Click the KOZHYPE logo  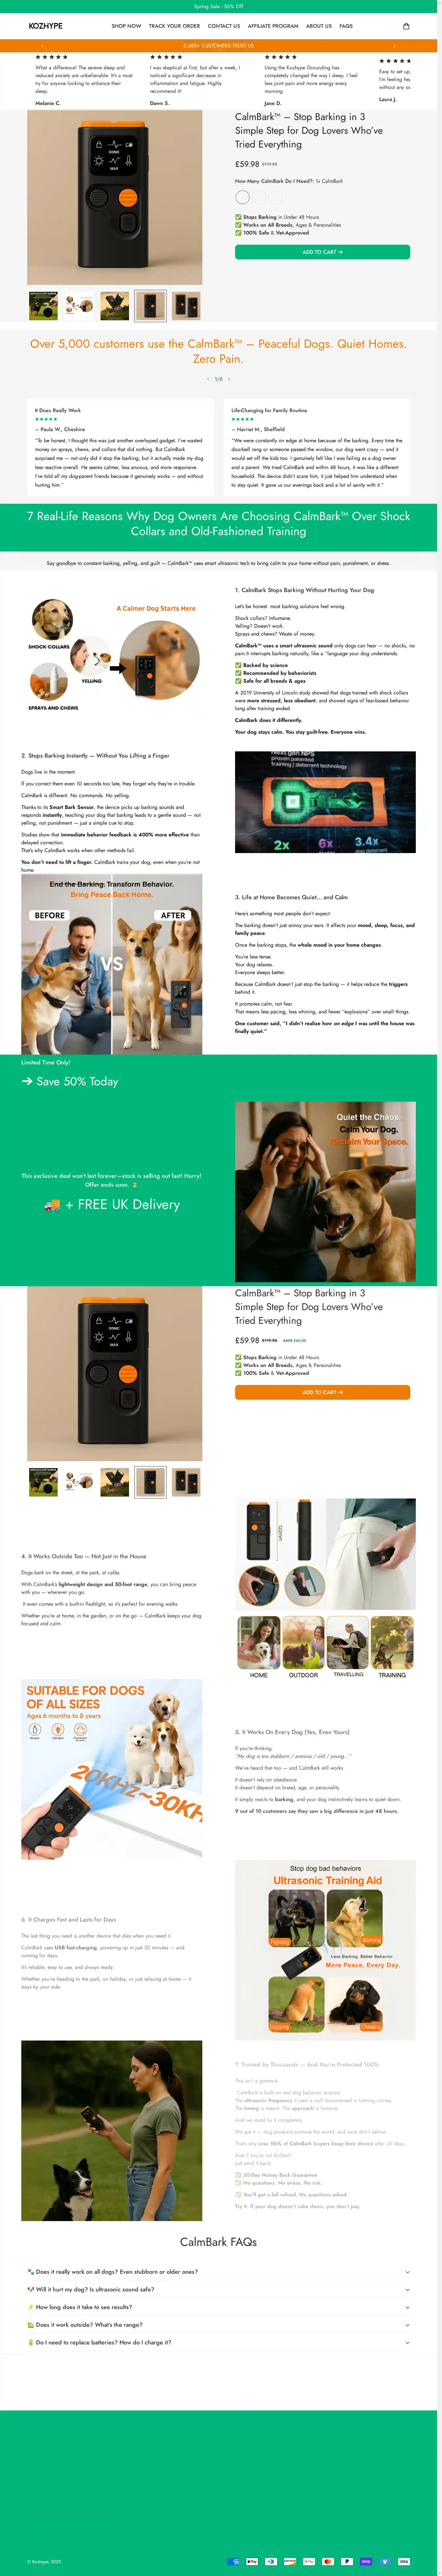[x=45, y=26]
